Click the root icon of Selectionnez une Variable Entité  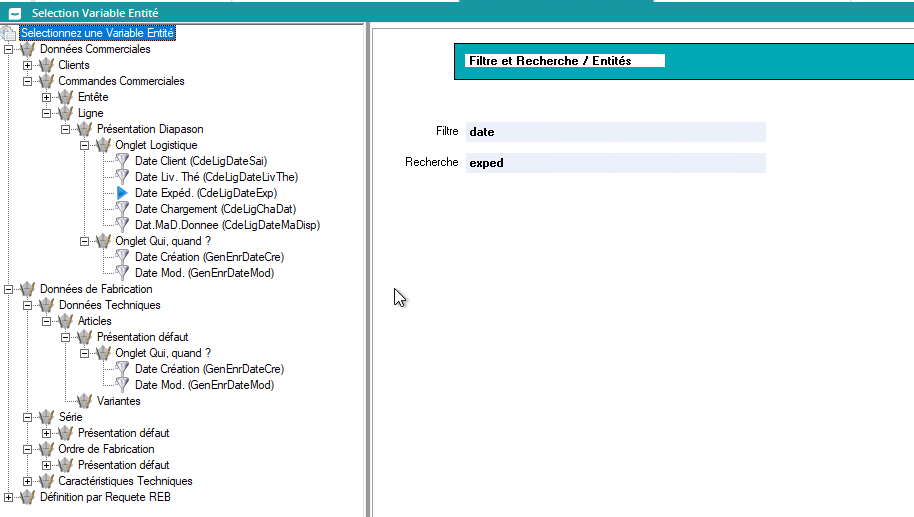[x=9, y=33]
